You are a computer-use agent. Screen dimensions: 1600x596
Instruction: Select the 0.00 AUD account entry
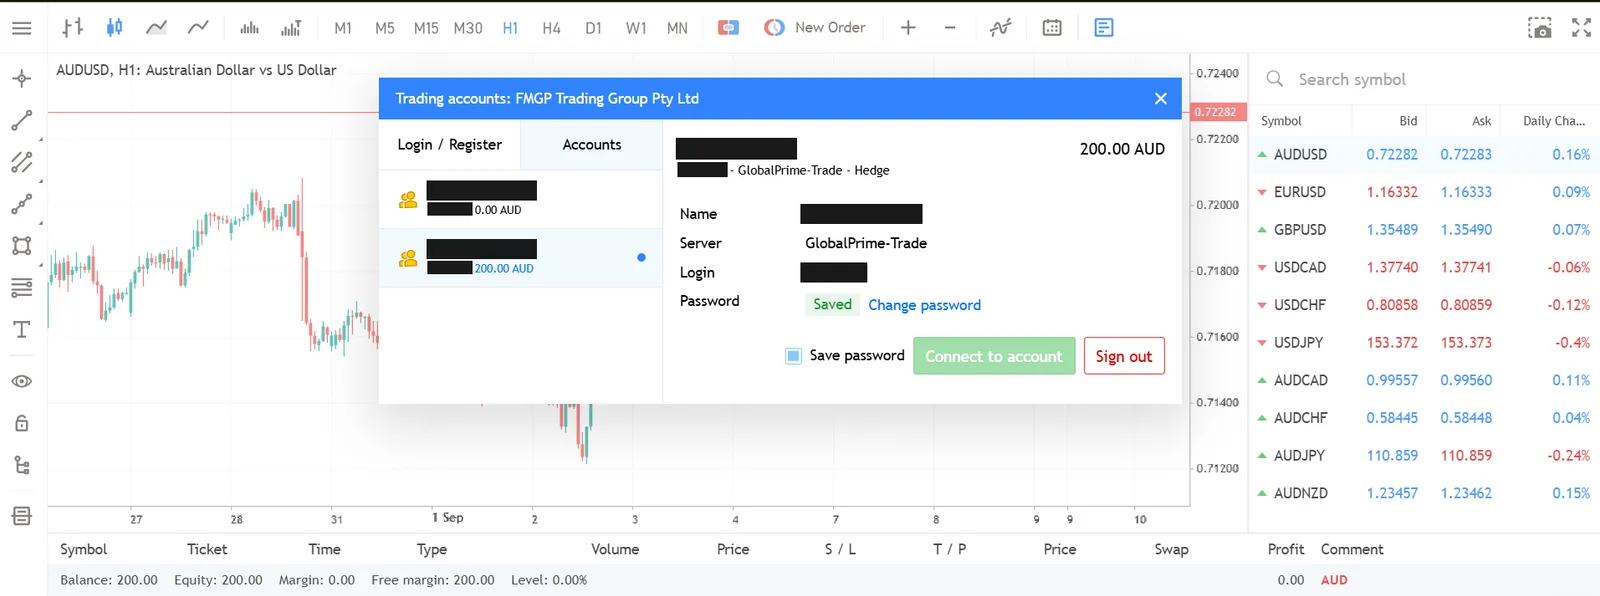coord(520,199)
